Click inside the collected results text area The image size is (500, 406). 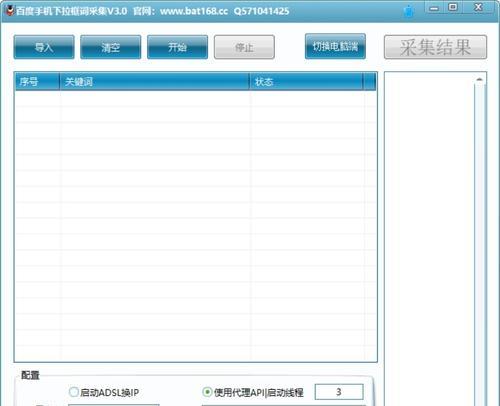pos(429,239)
